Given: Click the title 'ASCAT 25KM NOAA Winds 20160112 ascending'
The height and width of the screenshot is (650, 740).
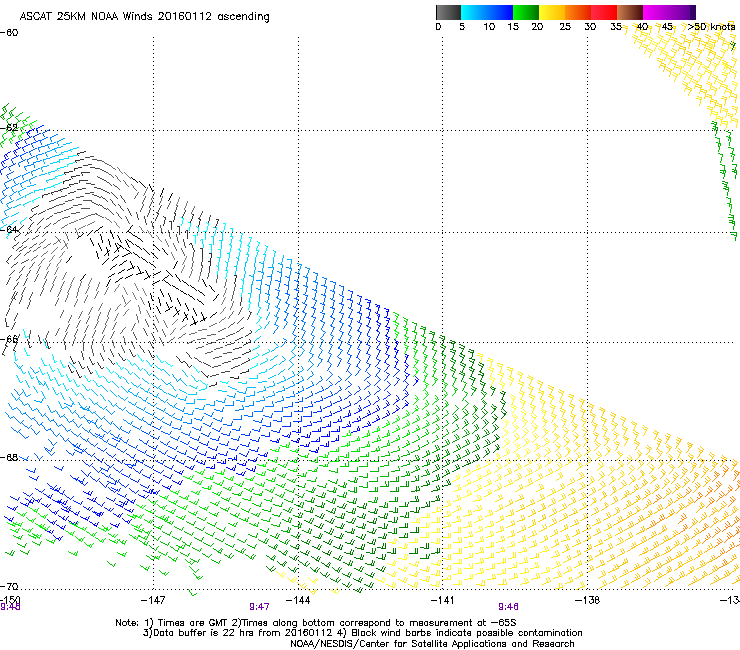Looking at the screenshot, I should 144,17.
